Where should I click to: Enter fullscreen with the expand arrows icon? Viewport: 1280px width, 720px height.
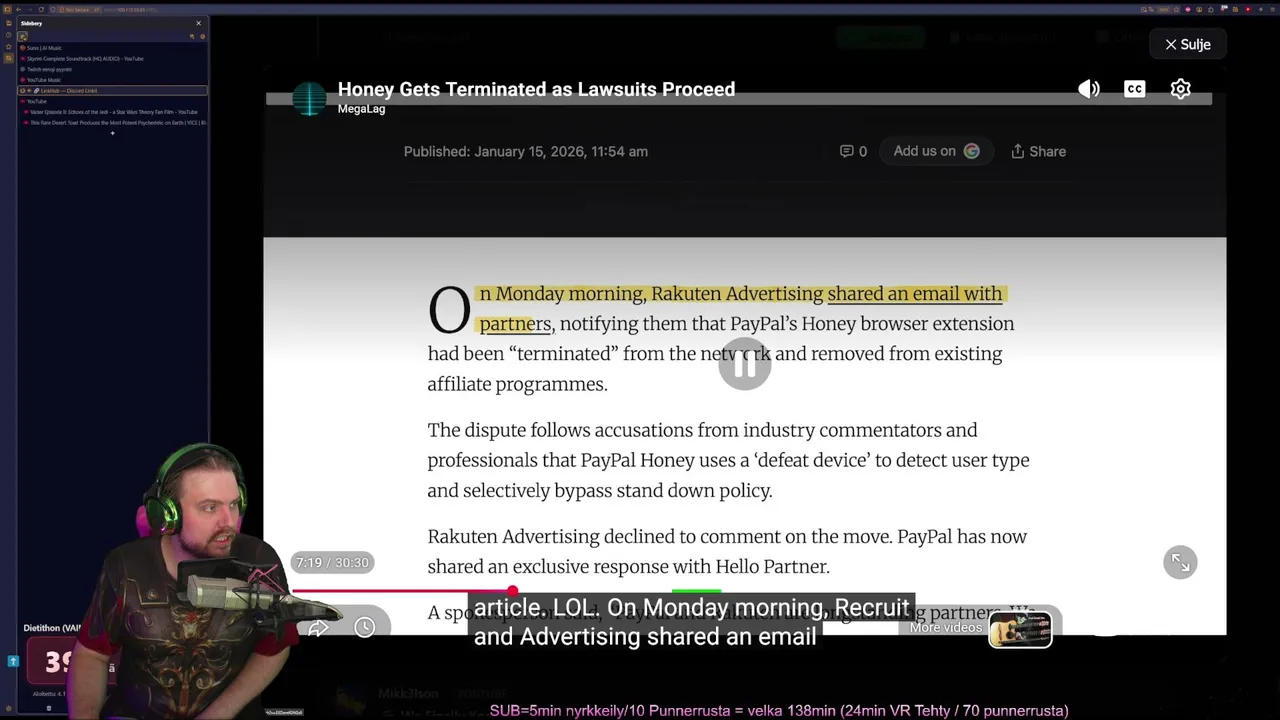(1180, 562)
